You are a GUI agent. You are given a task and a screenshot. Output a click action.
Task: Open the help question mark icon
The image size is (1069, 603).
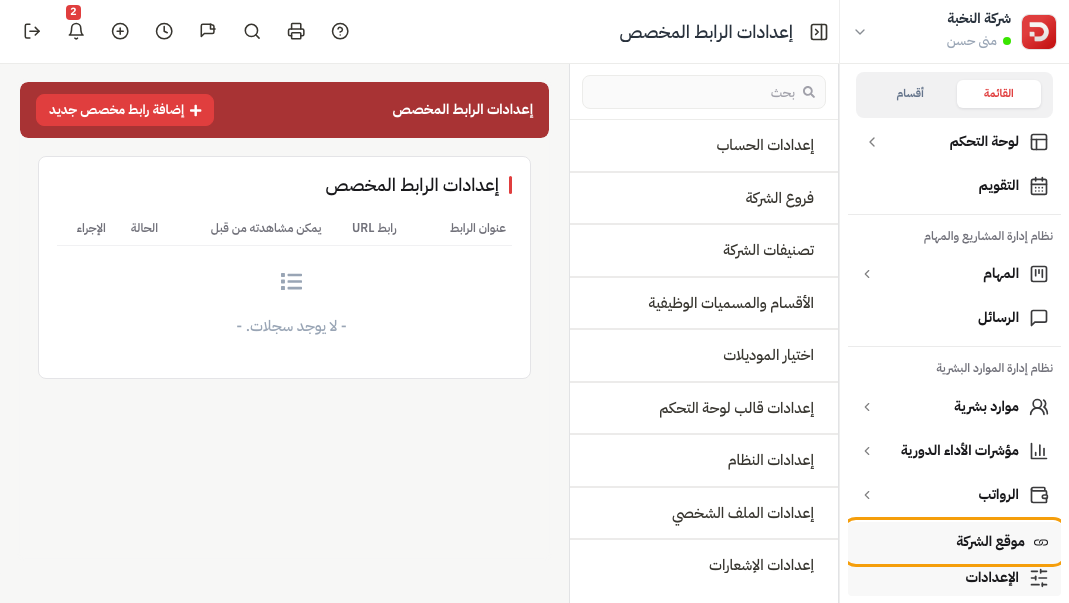click(x=340, y=31)
